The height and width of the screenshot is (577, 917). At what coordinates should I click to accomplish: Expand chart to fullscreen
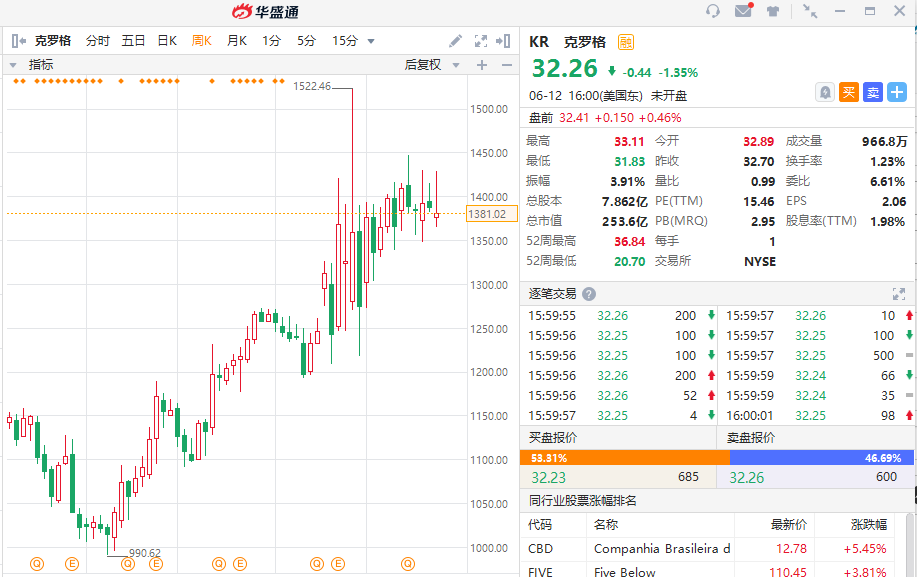tap(481, 41)
